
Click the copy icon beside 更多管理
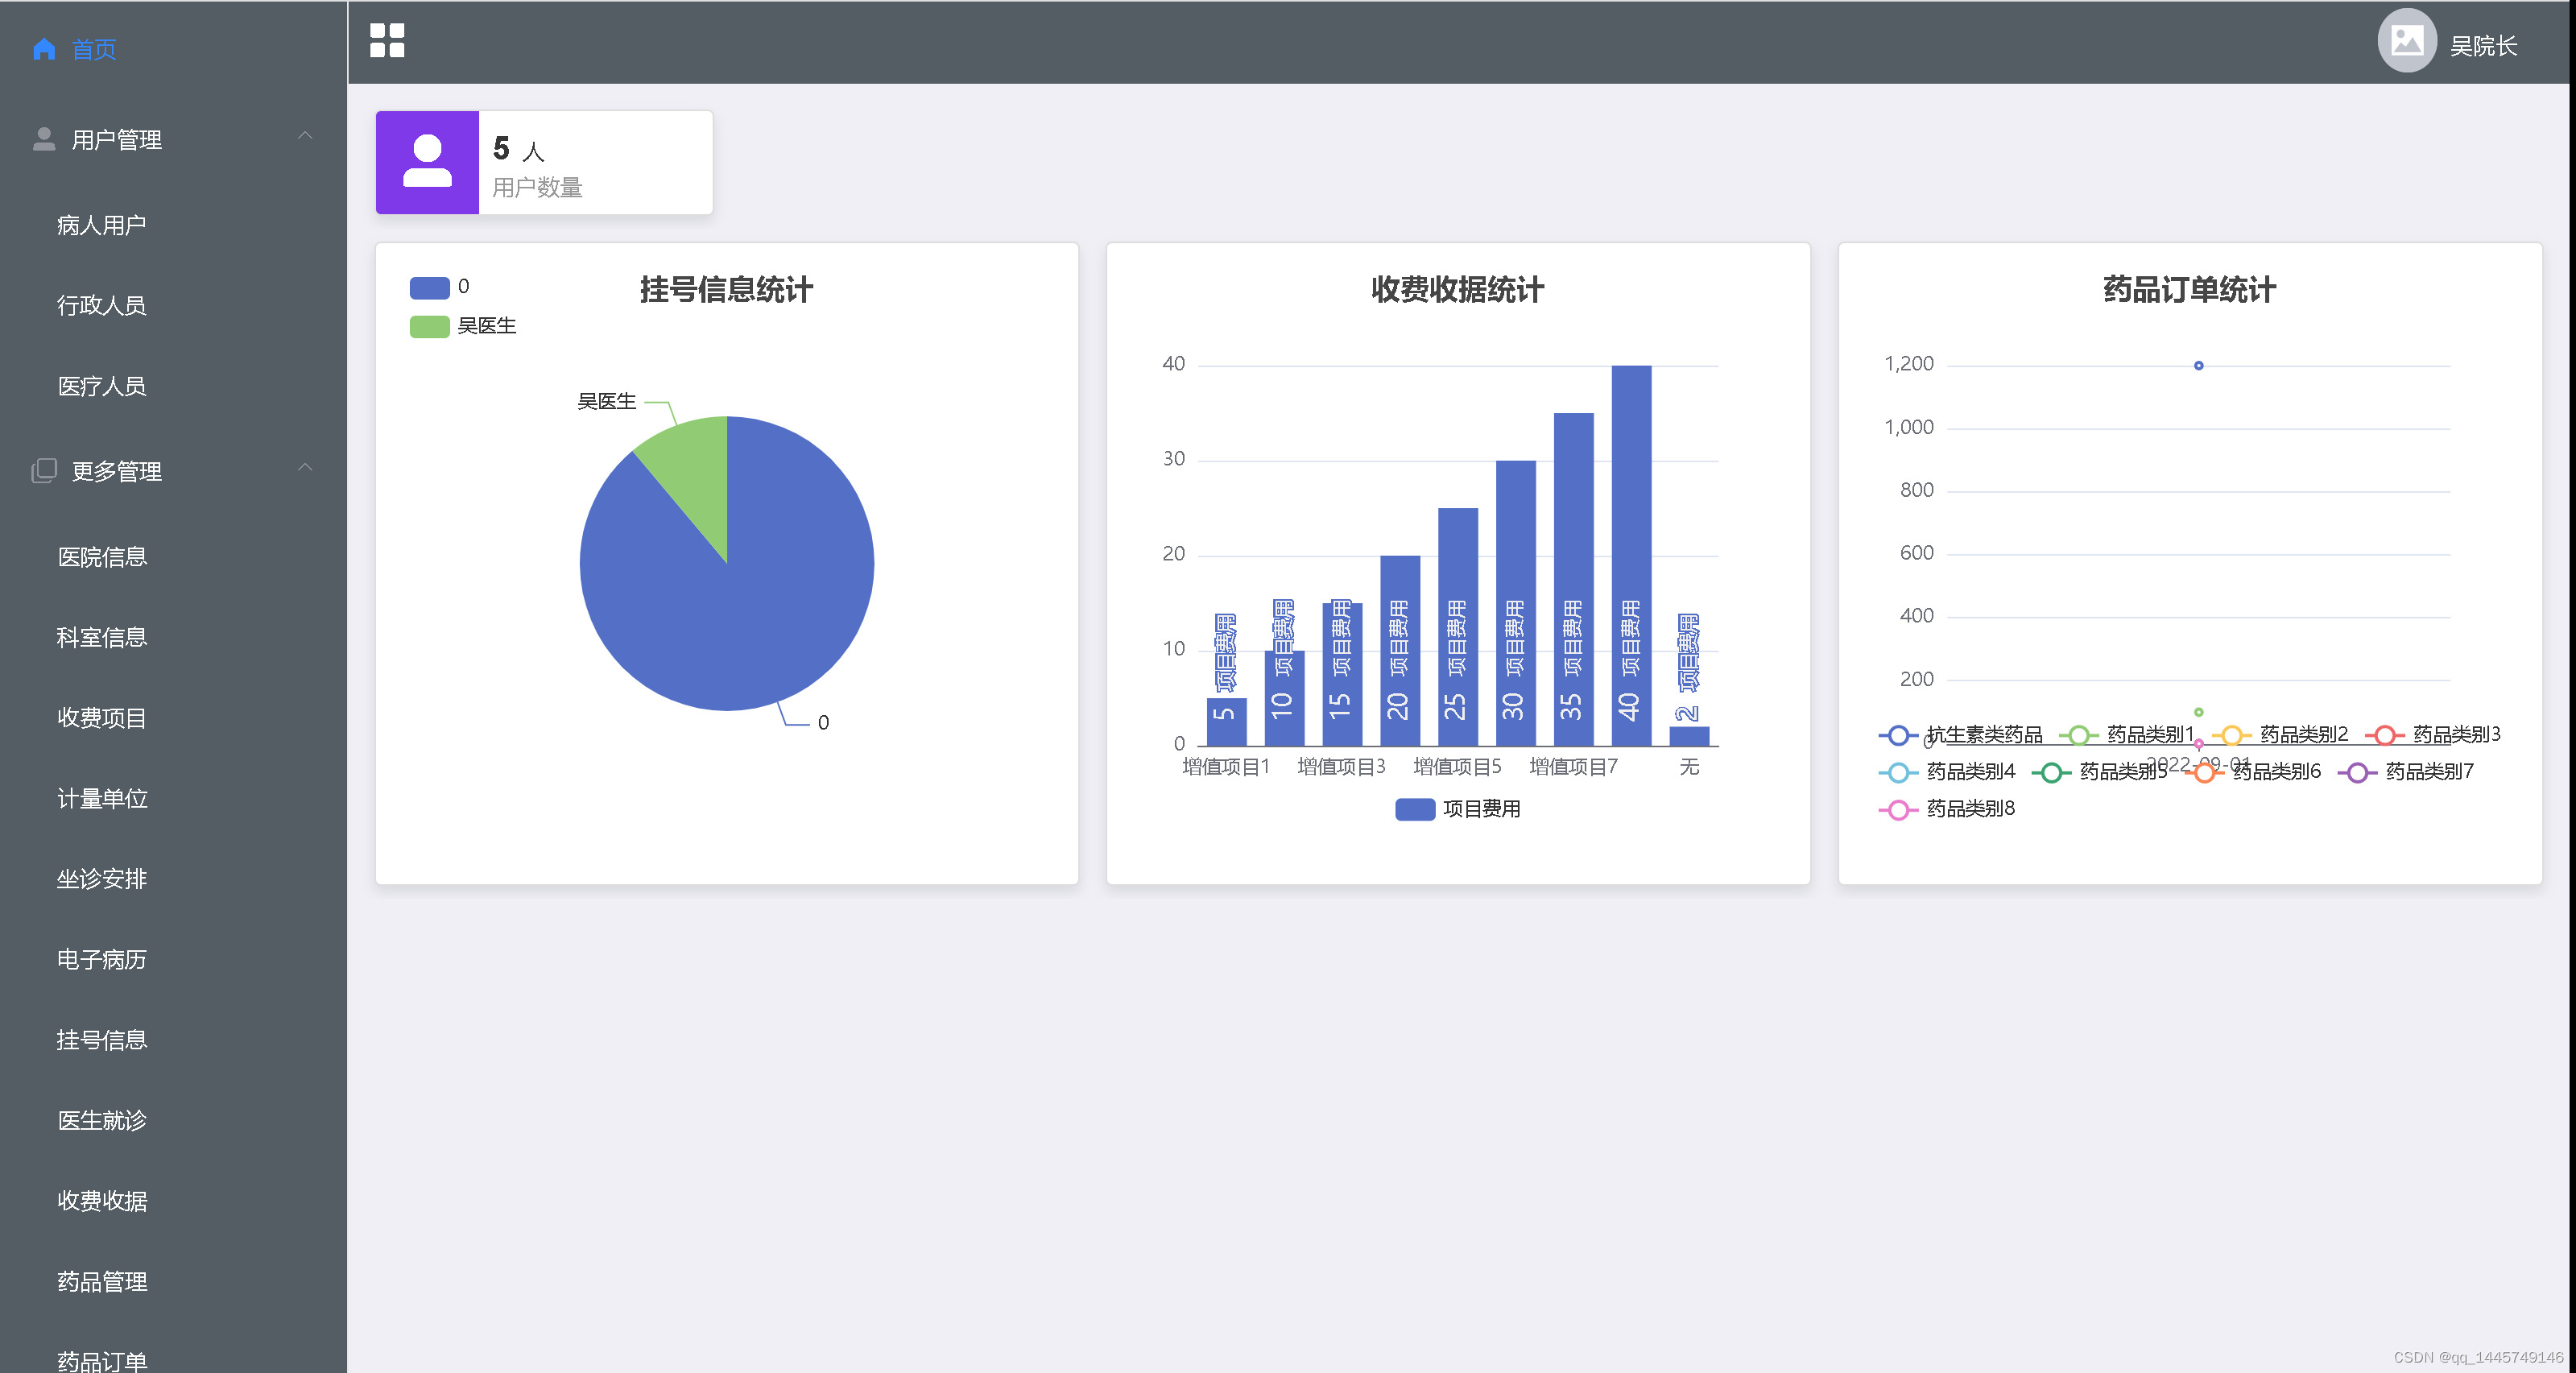[x=43, y=471]
